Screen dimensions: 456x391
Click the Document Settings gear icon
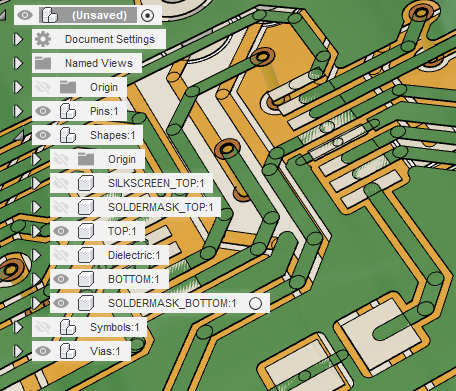point(43,39)
